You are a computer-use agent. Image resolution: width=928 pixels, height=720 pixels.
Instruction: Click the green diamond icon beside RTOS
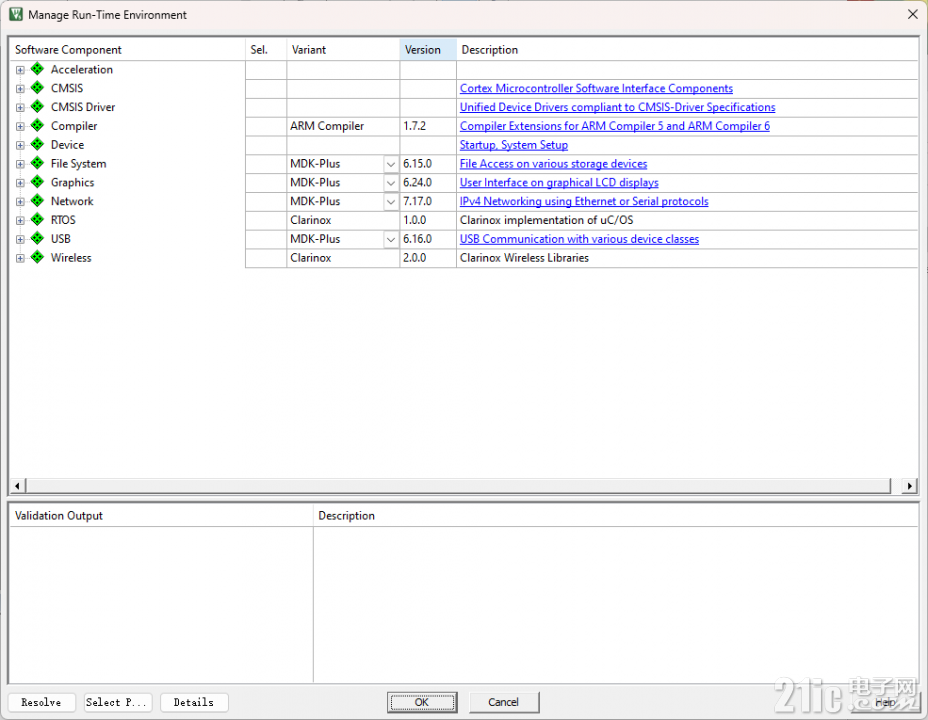(x=37, y=220)
